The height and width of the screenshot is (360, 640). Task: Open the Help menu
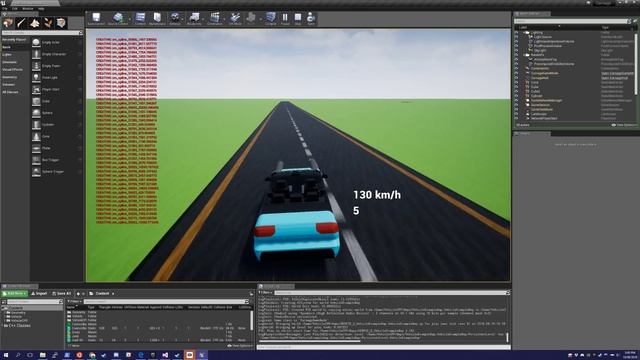click(x=41, y=9)
